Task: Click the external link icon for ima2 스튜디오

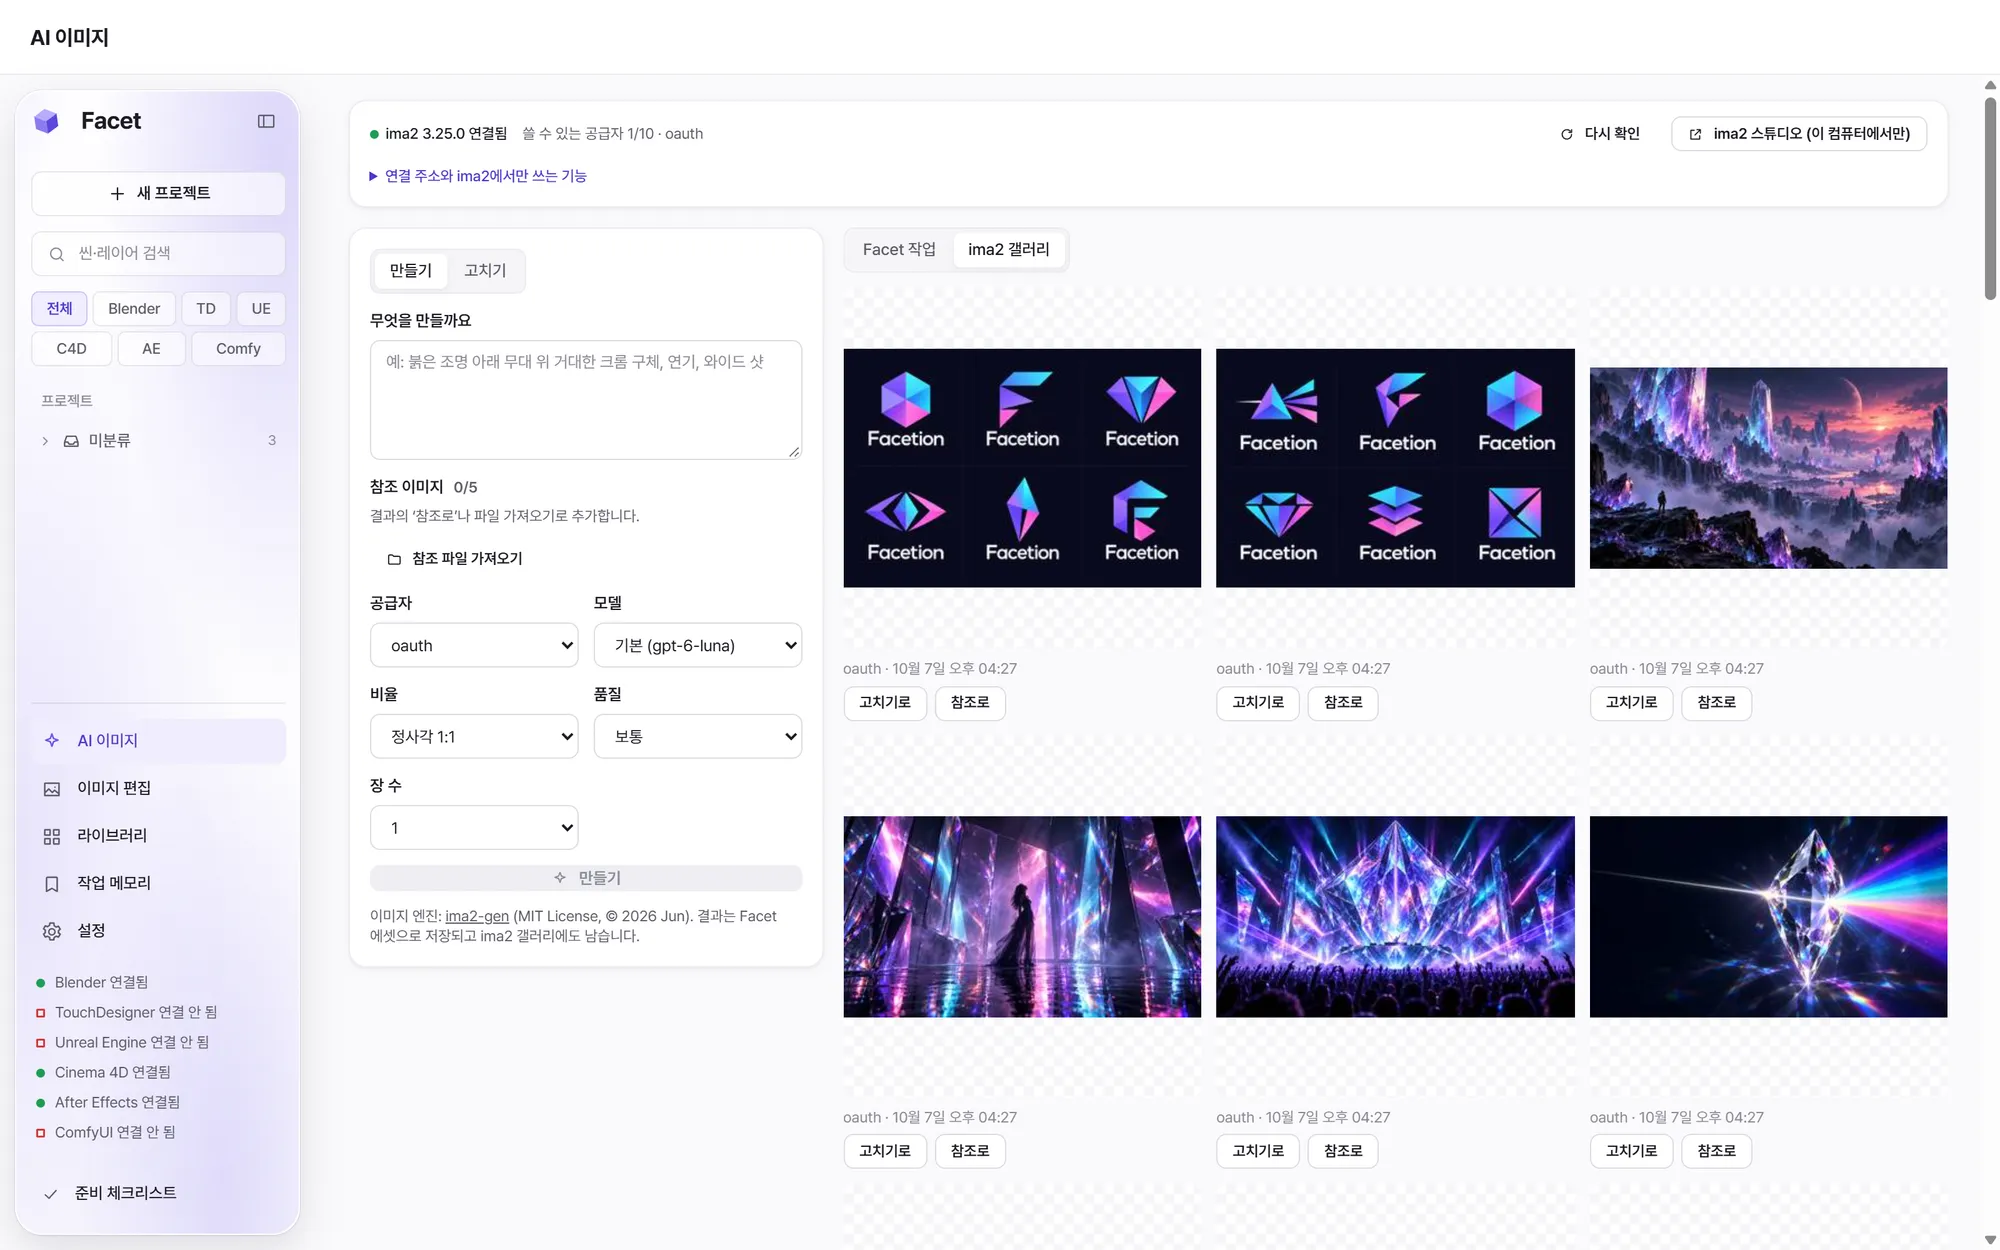Action: [x=1695, y=134]
